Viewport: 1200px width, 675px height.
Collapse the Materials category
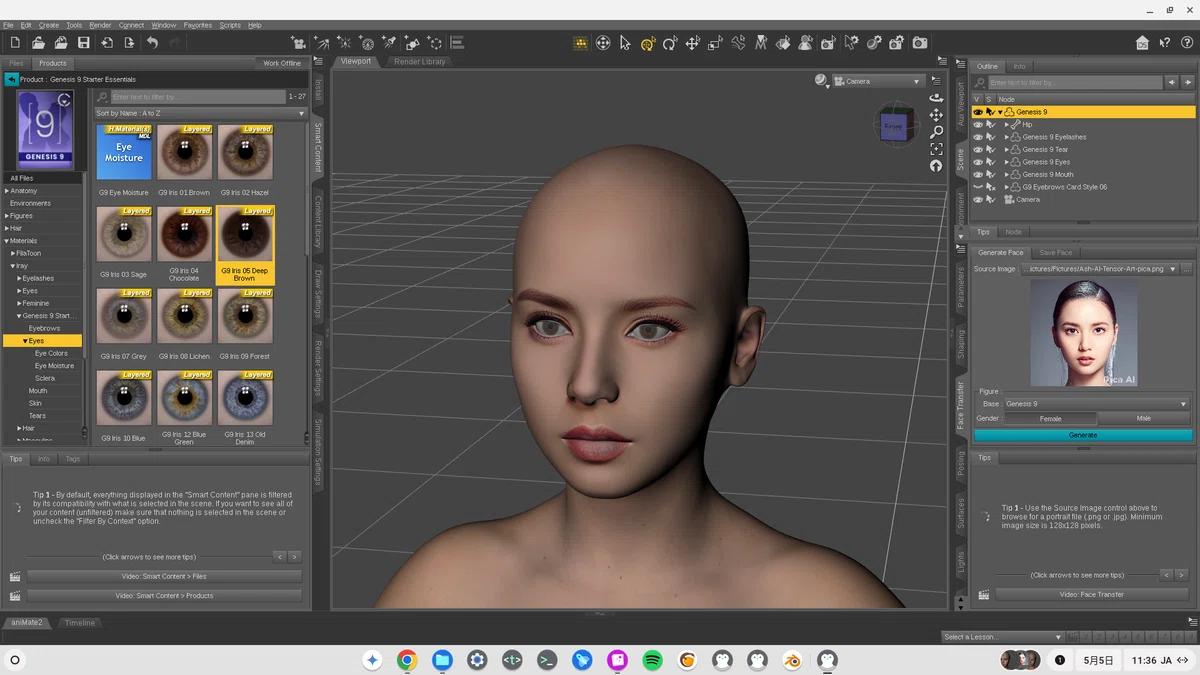point(7,241)
